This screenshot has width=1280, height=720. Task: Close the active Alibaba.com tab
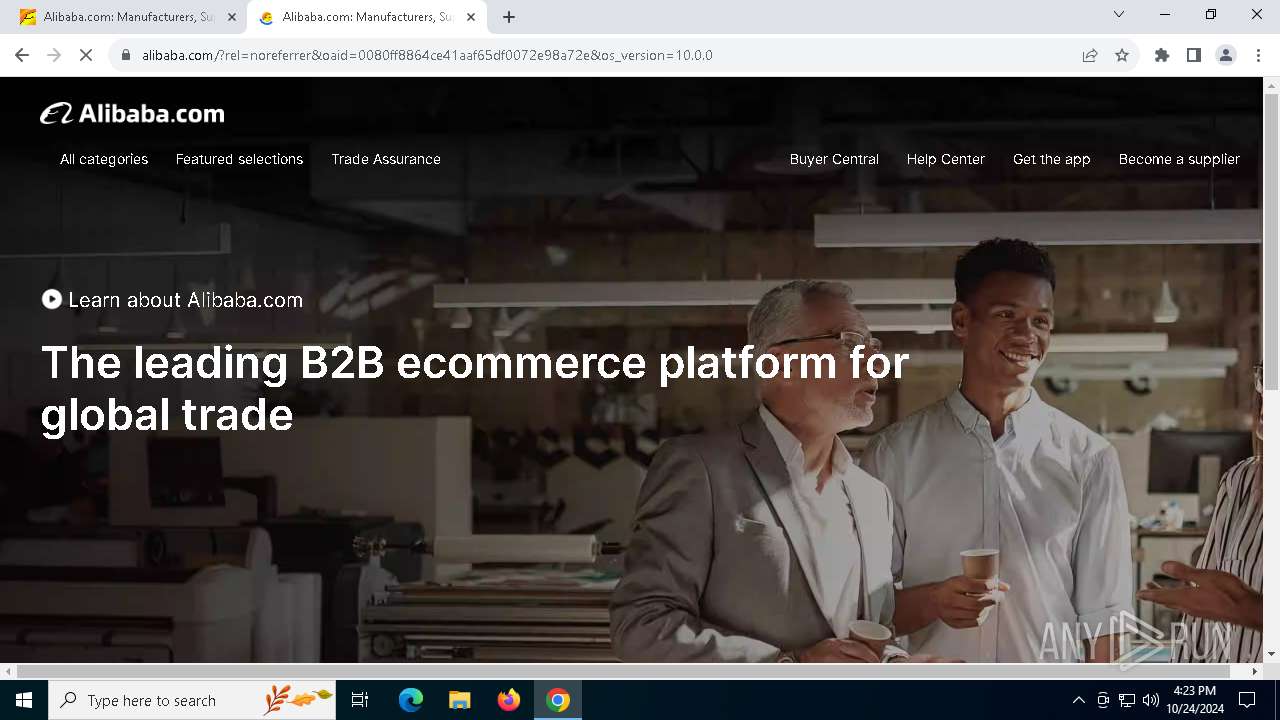point(471,17)
